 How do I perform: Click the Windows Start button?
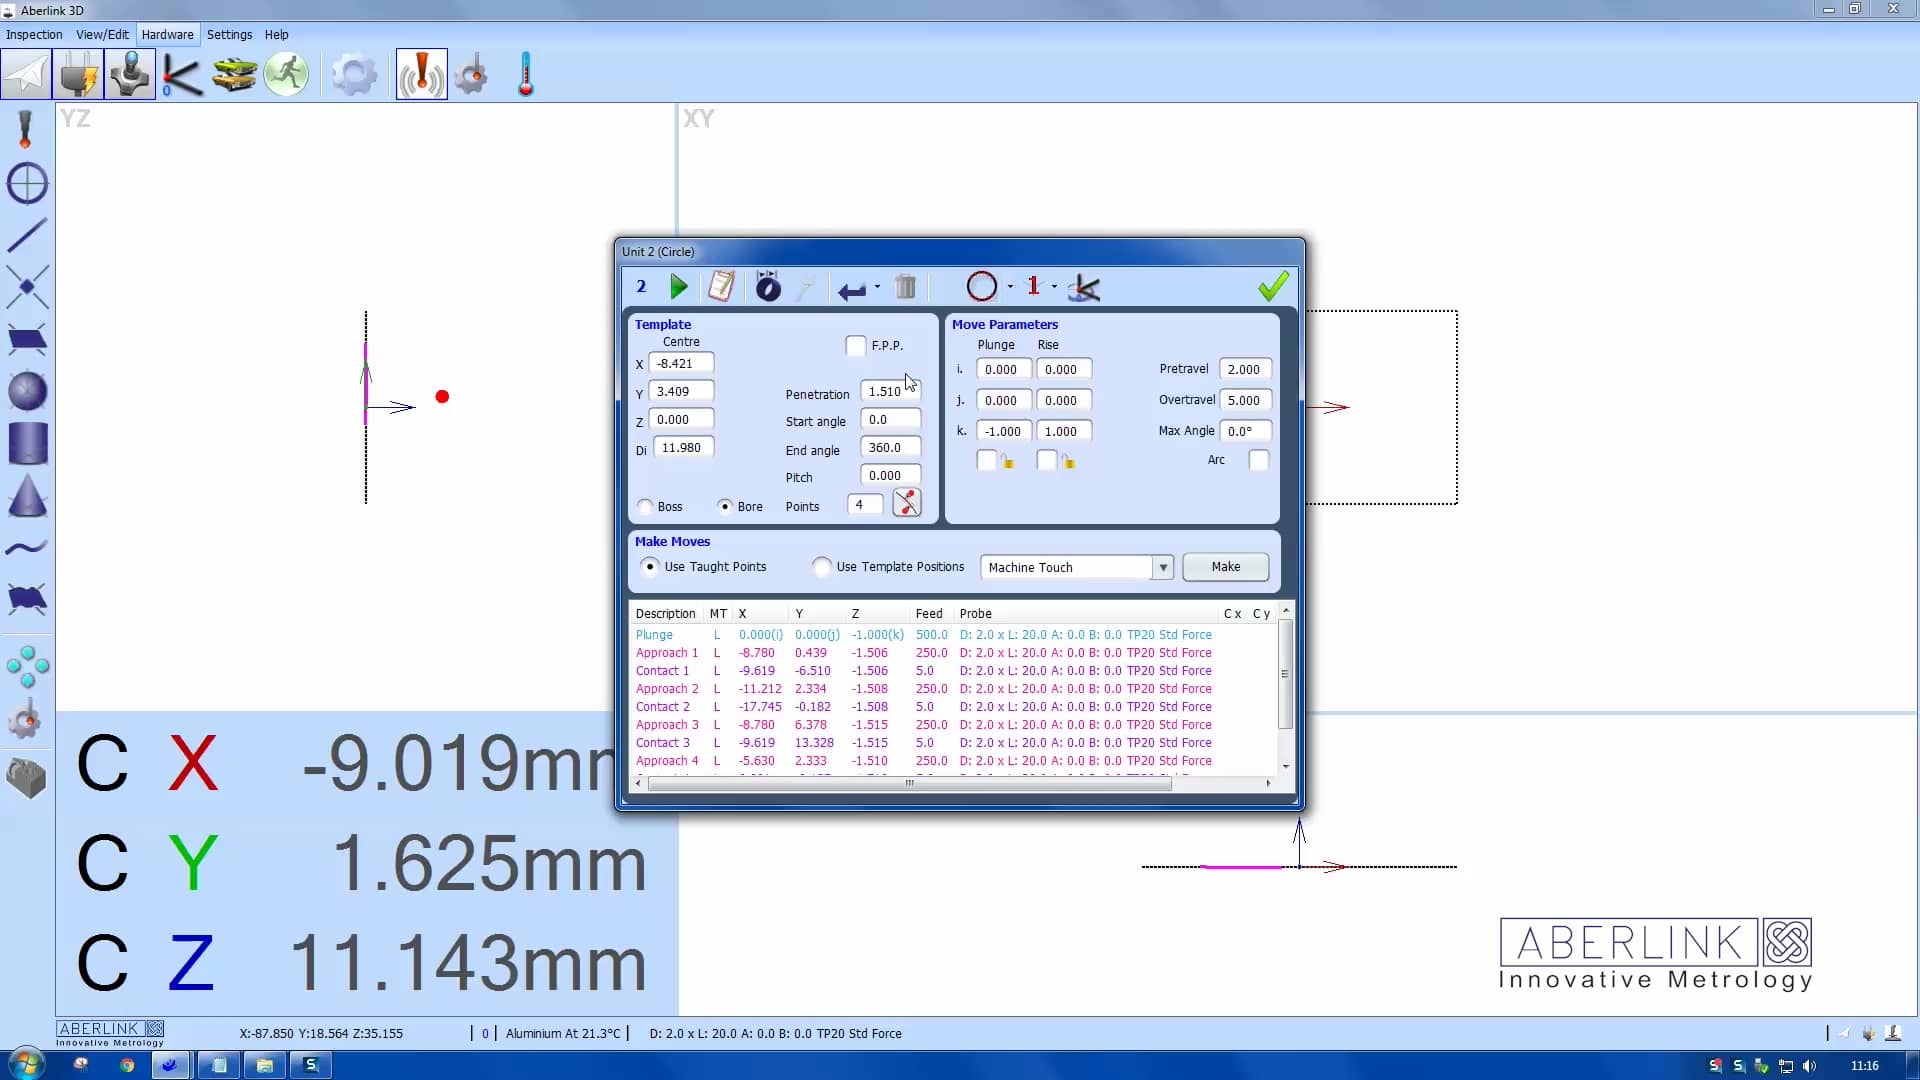click(27, 1065)
